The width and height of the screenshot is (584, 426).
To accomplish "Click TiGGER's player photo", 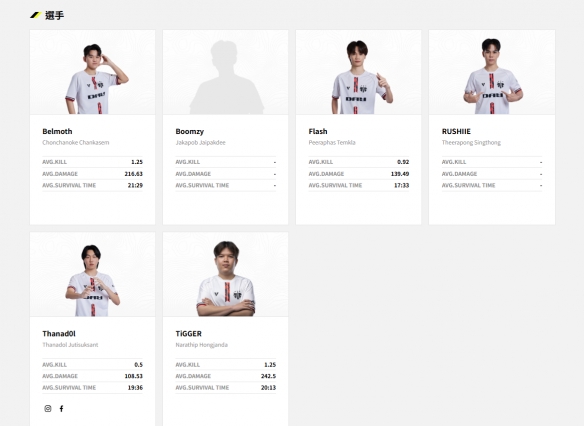I will [x=225, y=274].
